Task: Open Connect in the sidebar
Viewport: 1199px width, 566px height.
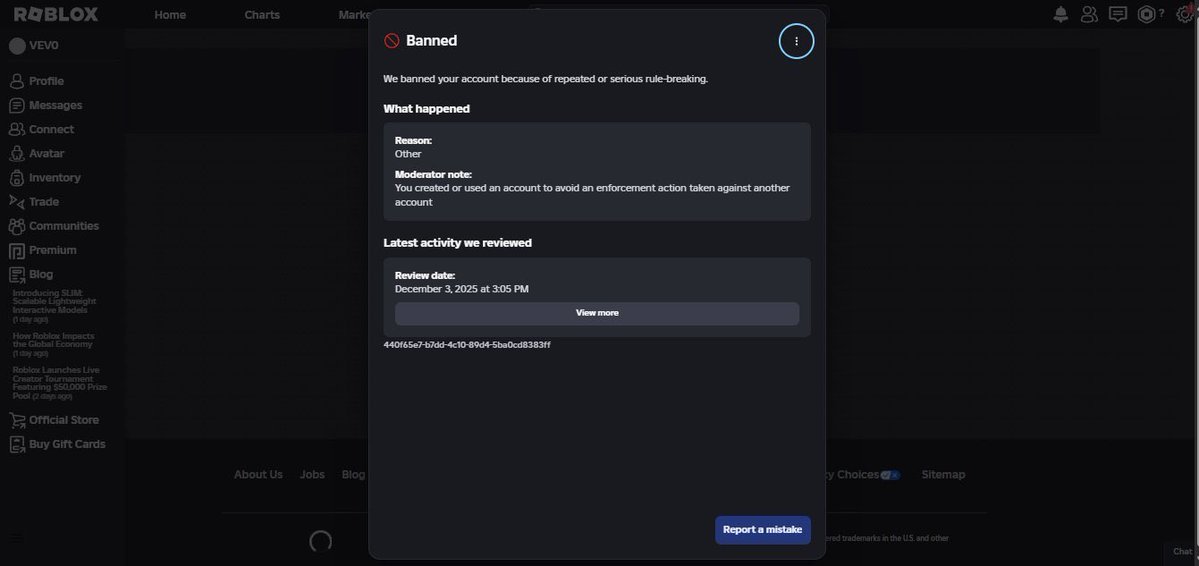Action: 41,129
